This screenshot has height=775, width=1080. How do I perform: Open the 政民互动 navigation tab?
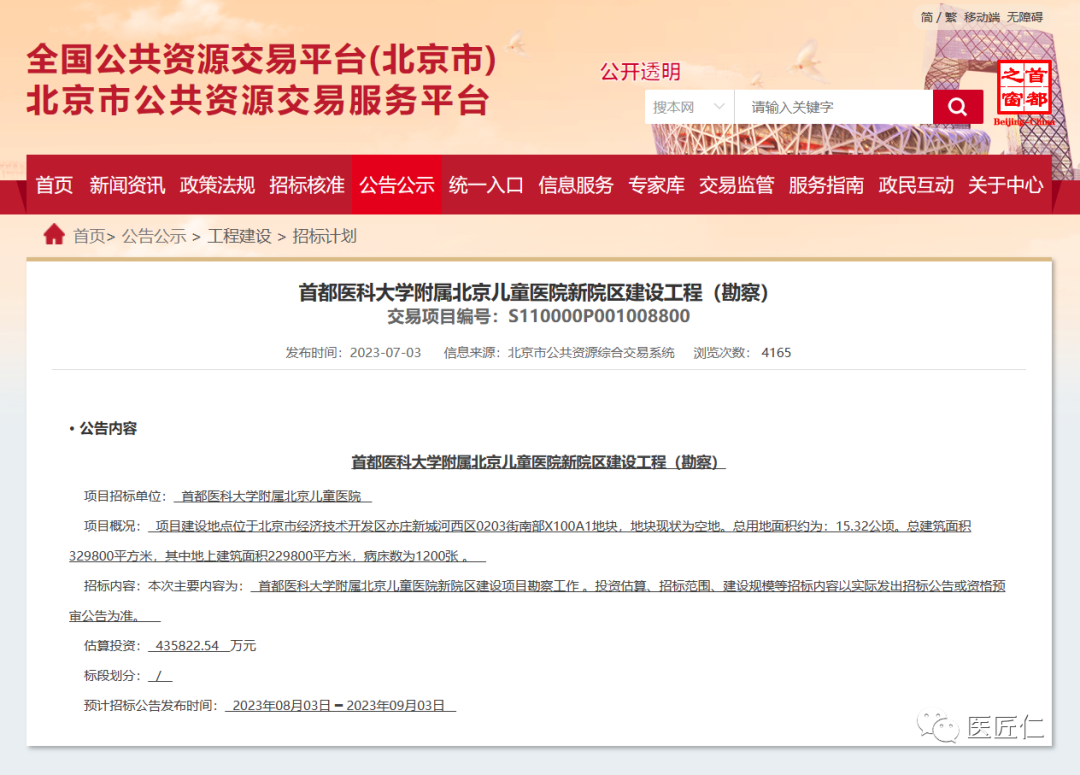point(916,185)
